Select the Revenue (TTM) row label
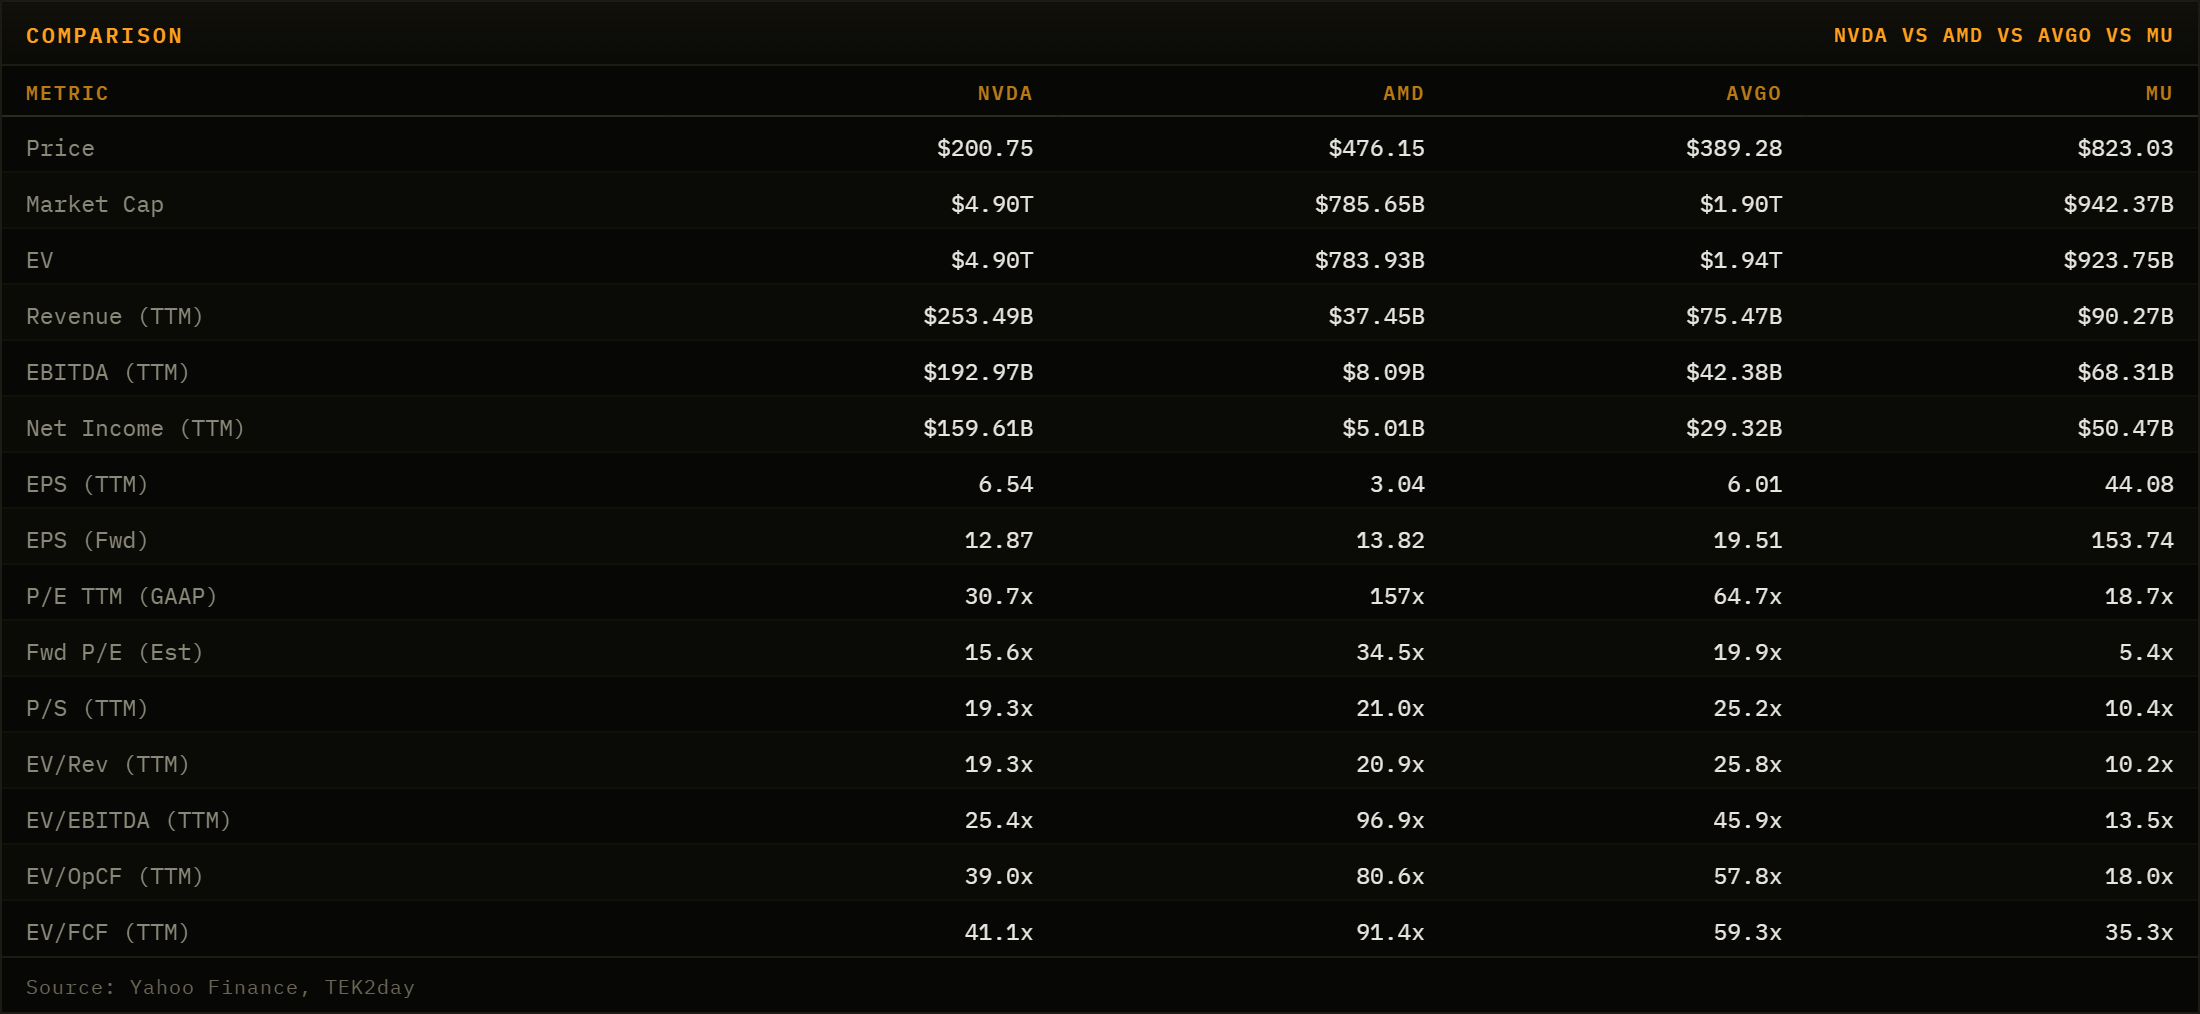This screenshot has width=2200, height=1014. pyautogui.click(x=115, y=316)
